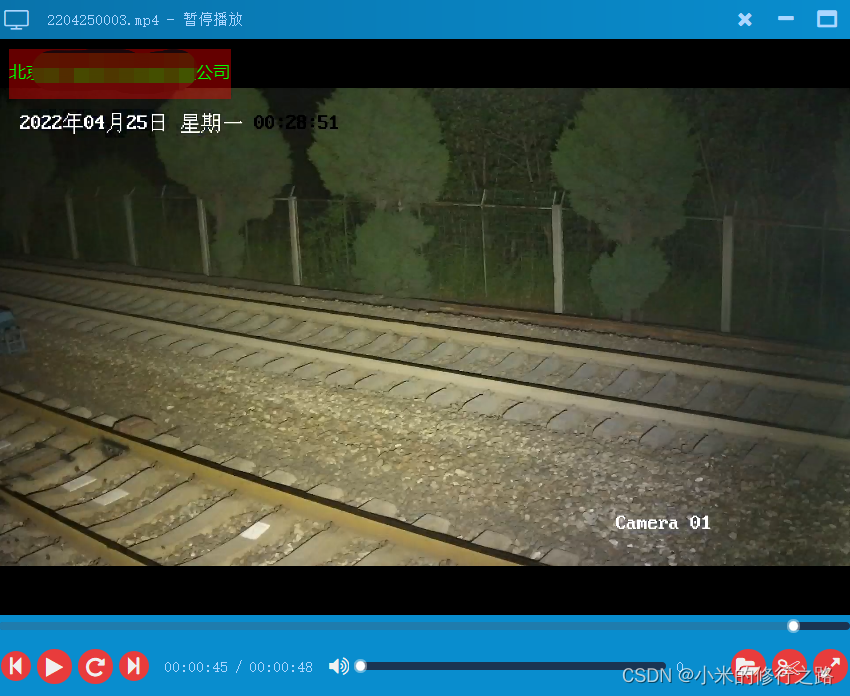This screenshot has height=696, width=850.
Task: Minimize the player to taskbar
Action: 785,19
